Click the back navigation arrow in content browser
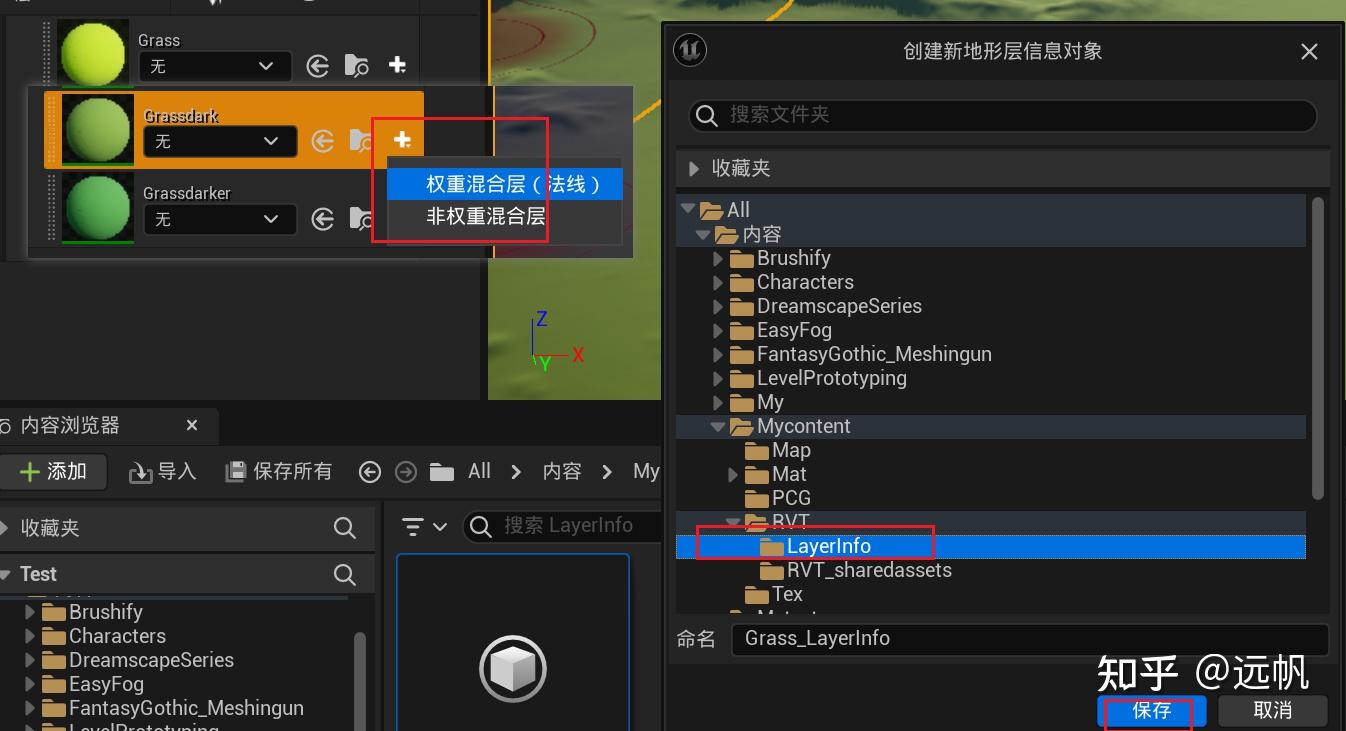The height and width of the screenshot is (731, 1346). pos(370,470)
